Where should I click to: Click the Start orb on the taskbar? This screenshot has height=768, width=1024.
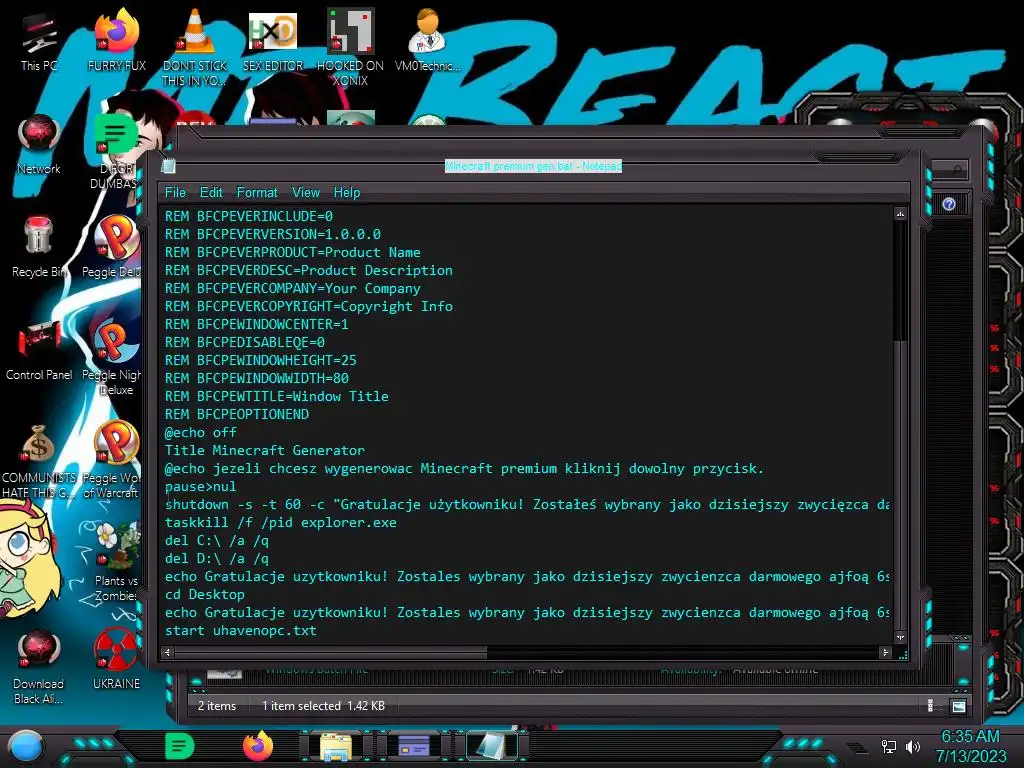tap(26, 746)
